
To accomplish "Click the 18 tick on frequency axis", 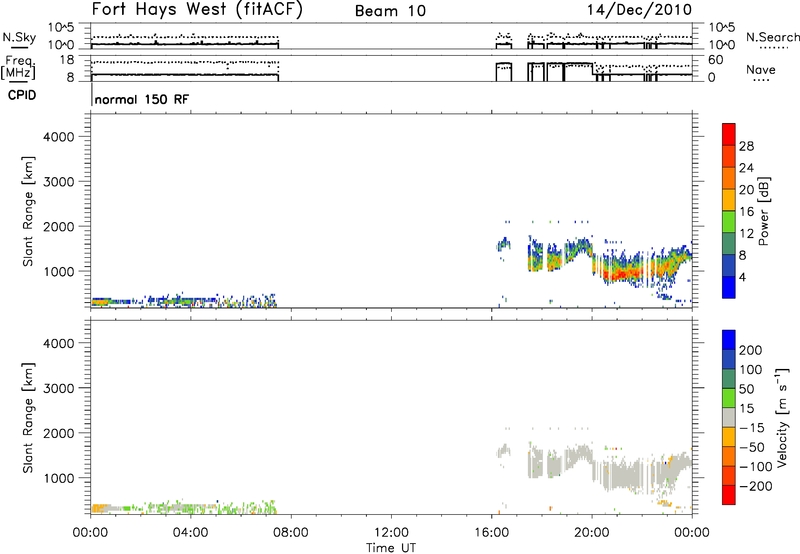I will pyautogui.click(x=67, y=60).
